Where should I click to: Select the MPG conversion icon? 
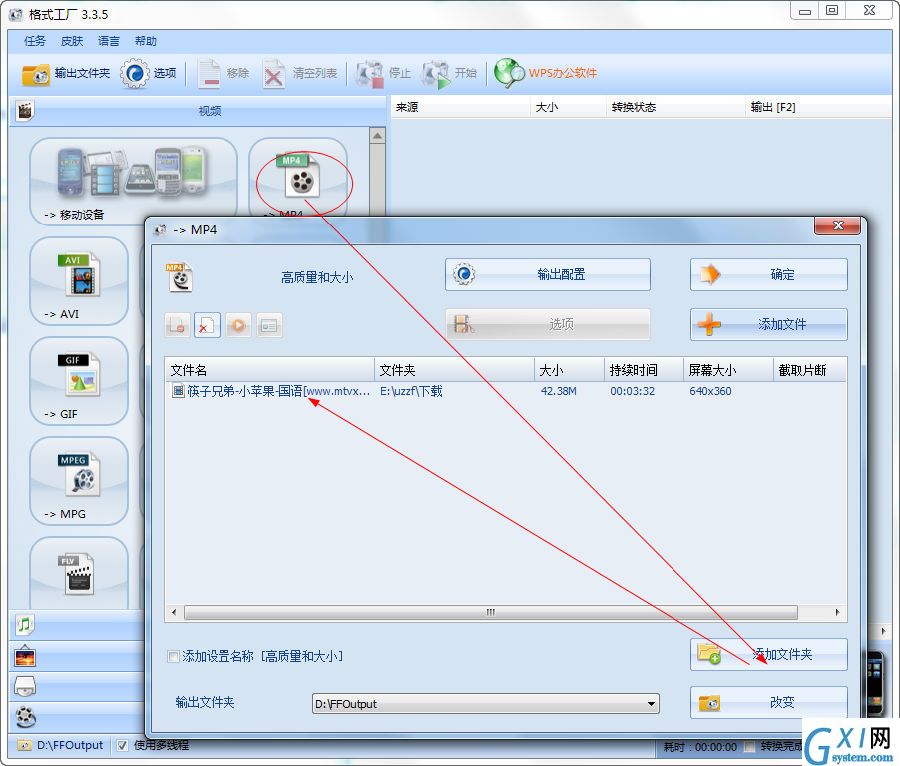coord(79,481)
